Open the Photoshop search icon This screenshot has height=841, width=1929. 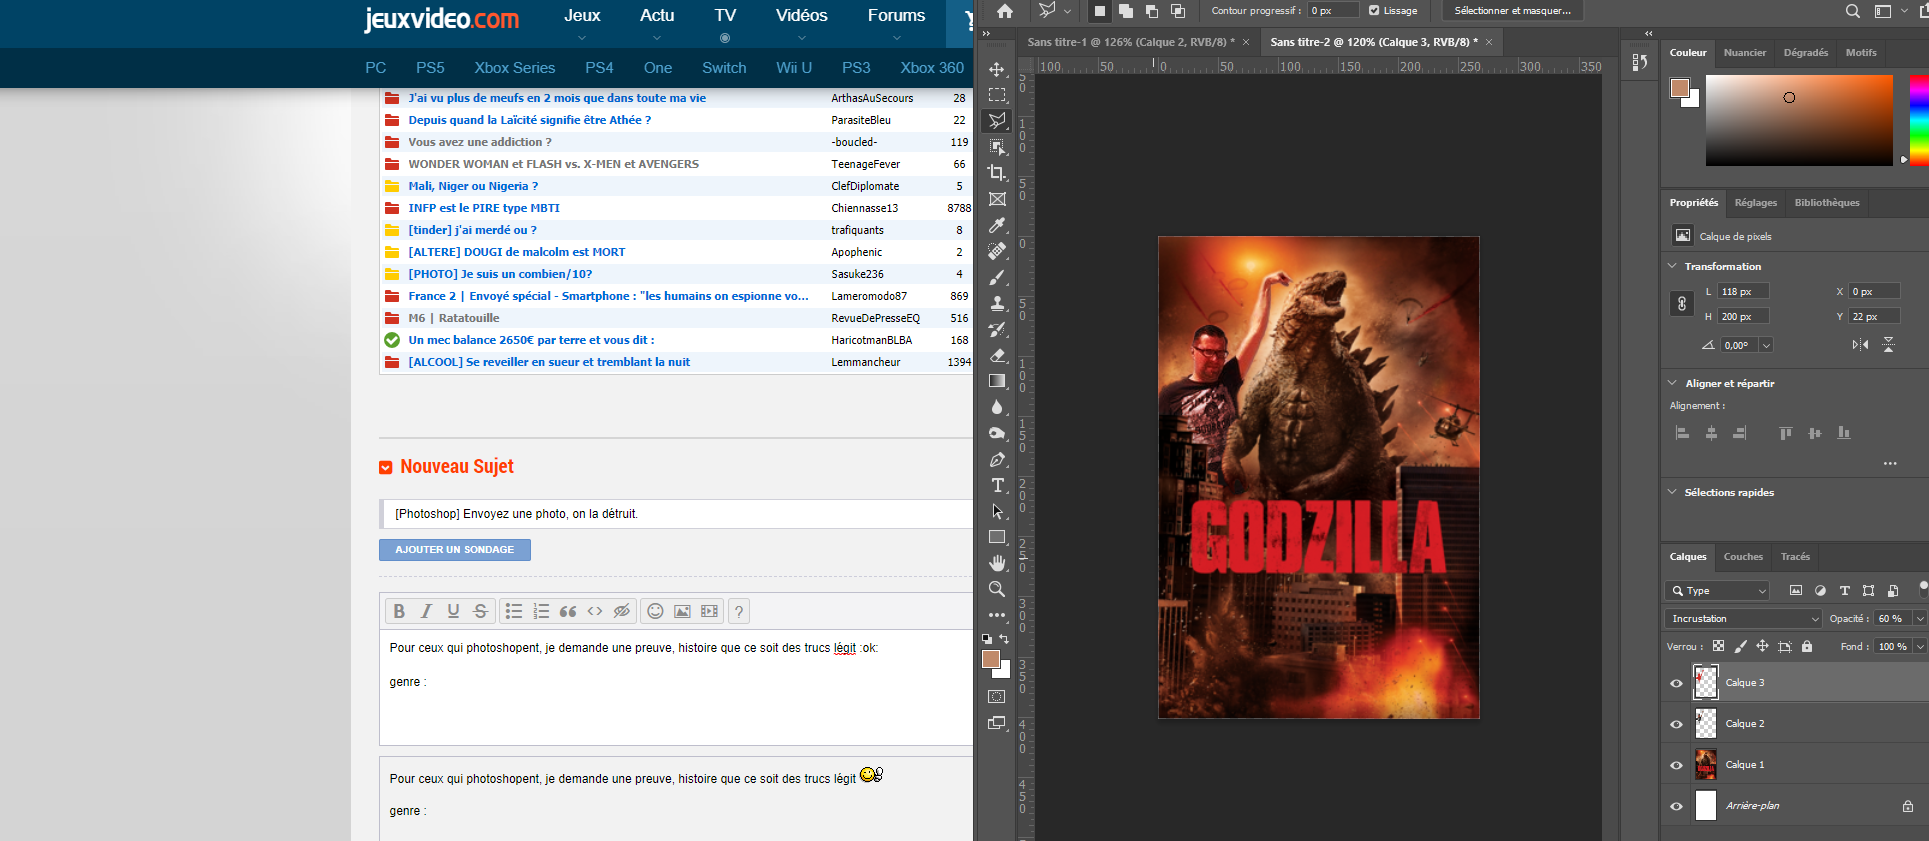click(1852, 11)
